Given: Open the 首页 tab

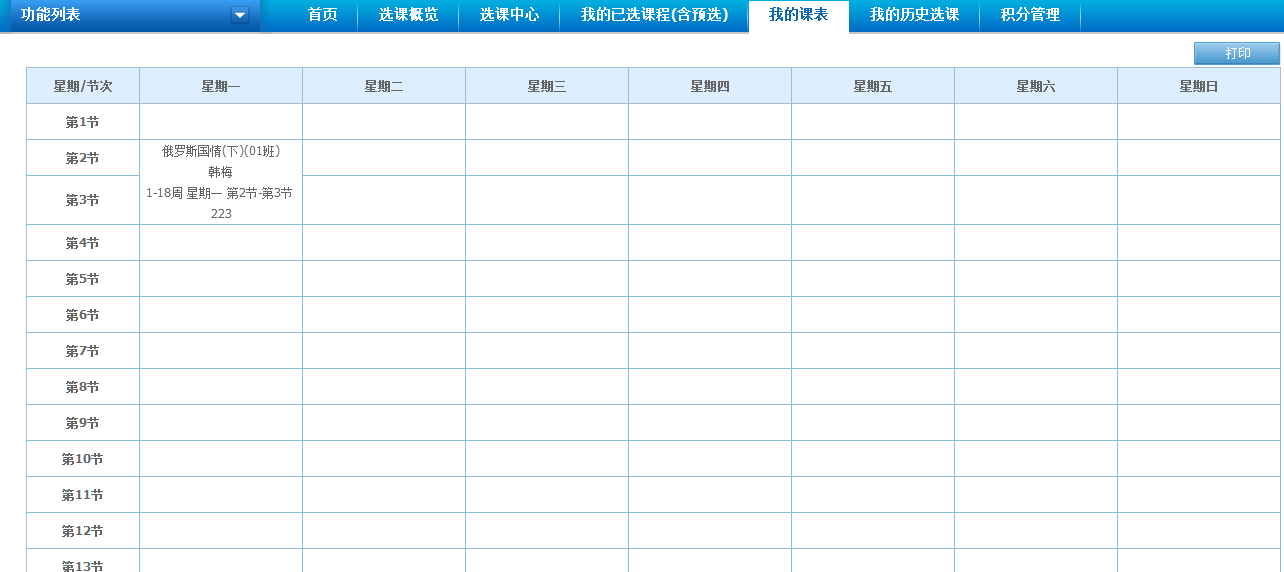Looking at the screenshot, I should [x=323, y=15].
